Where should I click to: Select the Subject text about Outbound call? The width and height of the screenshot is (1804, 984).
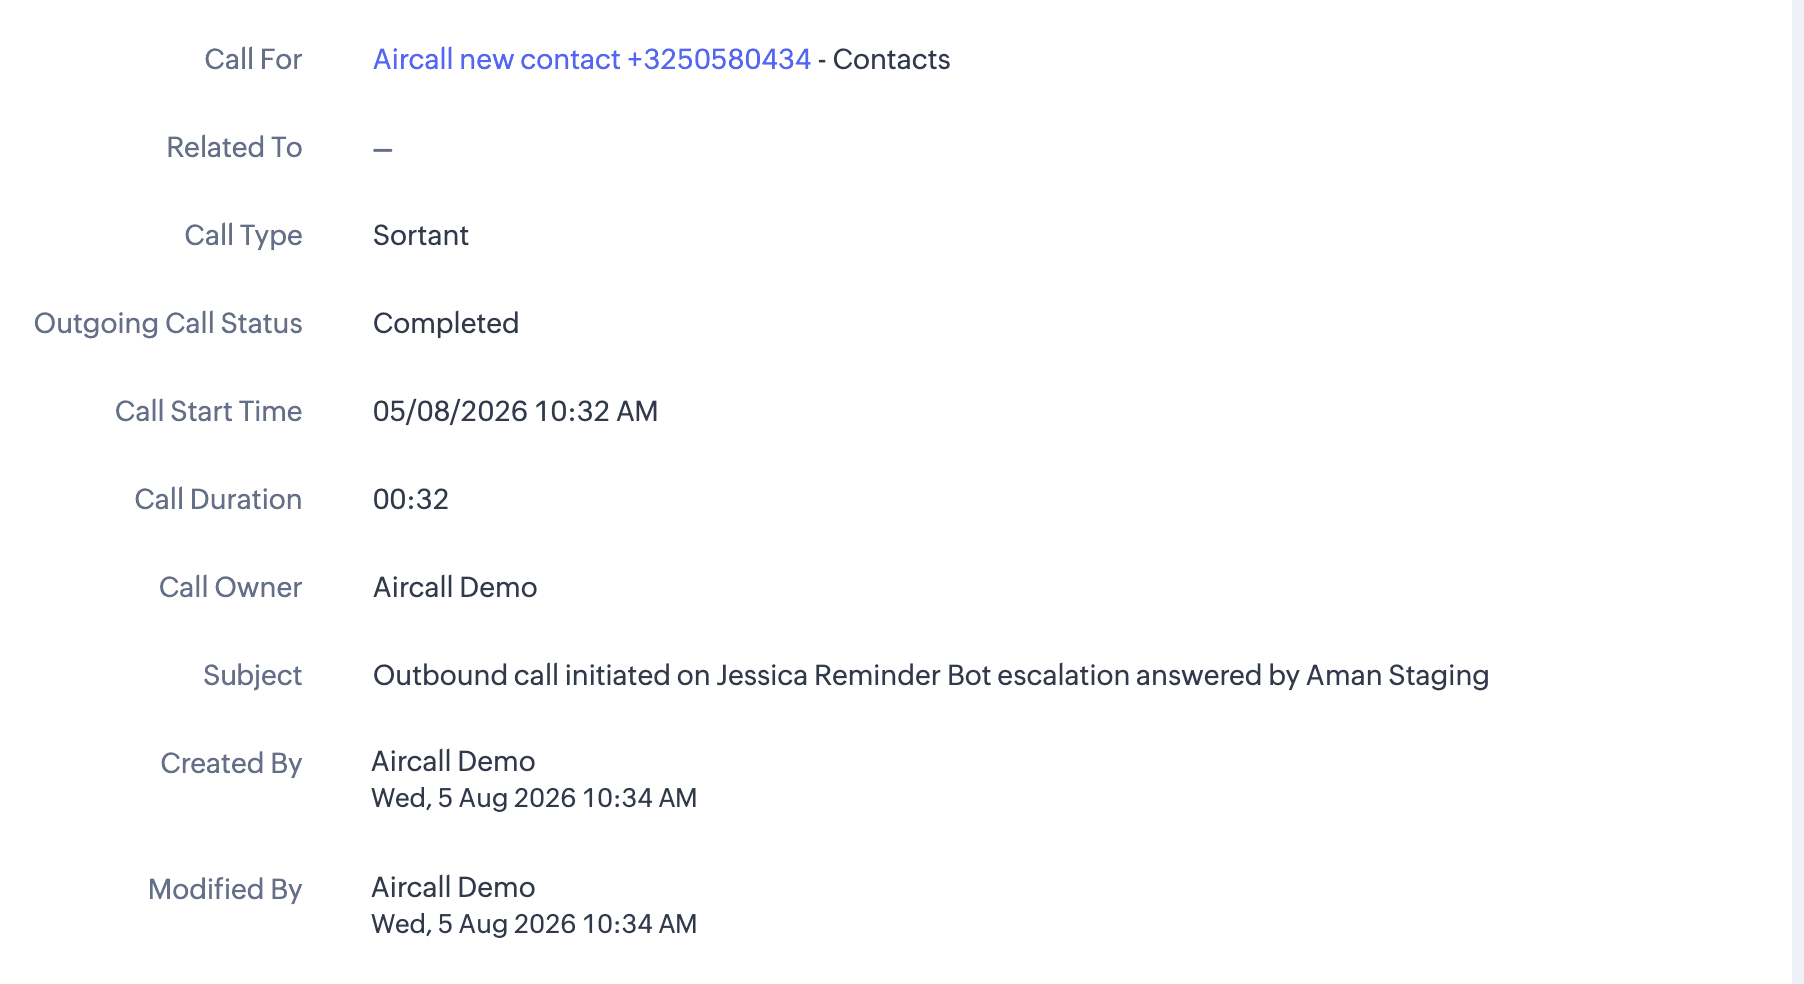tap(931, 675)
